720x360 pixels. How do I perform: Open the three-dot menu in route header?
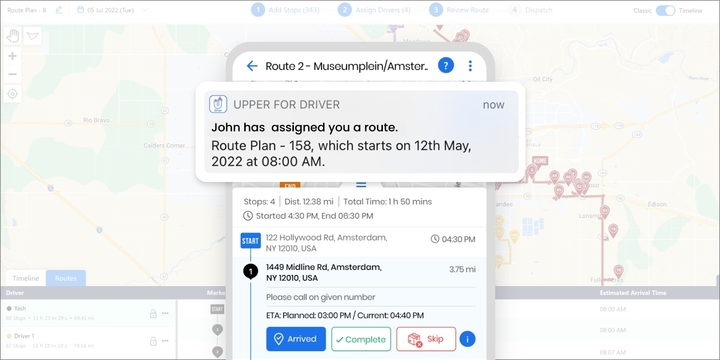[x=470, y=66]
